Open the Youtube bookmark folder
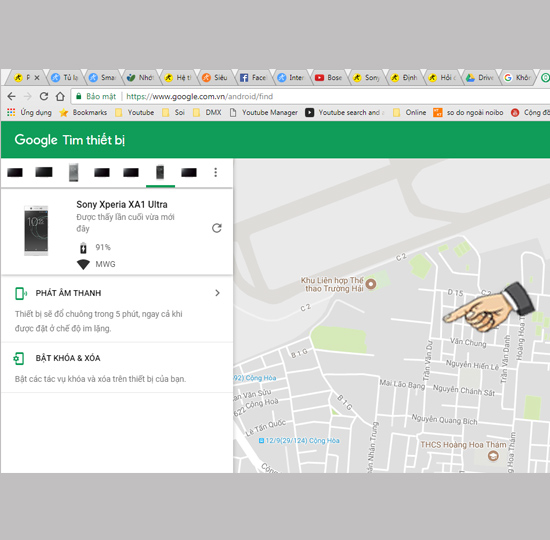This screenshot has height=540, width=550. [135, 112]
